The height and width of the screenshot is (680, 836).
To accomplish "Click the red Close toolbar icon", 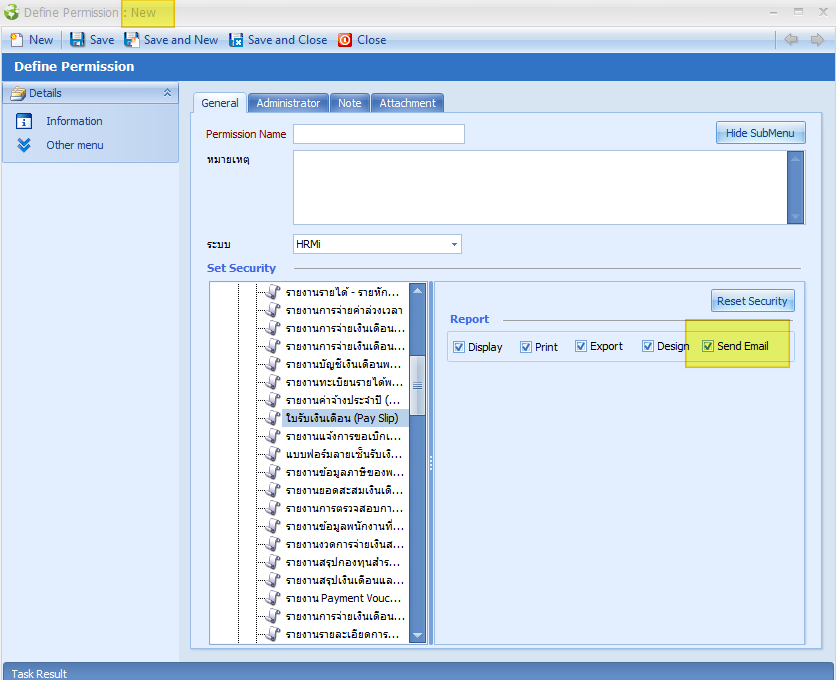I will click(x=345, y=40).
